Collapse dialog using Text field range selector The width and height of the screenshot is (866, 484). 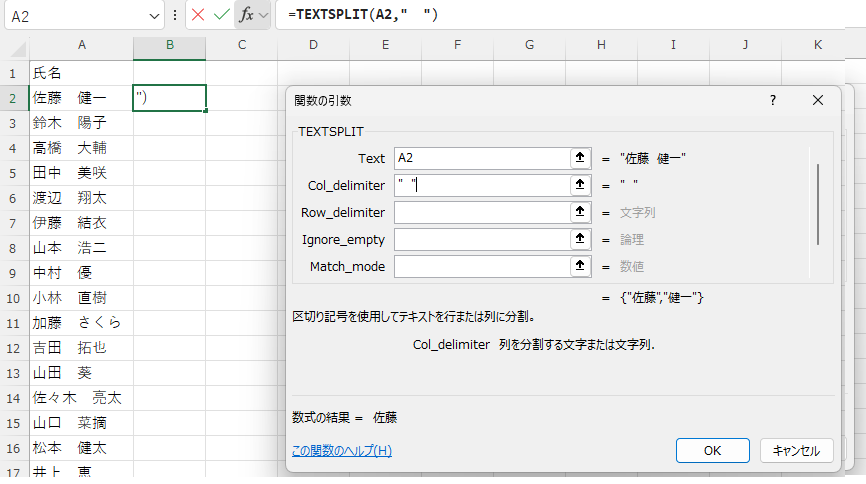579,159
